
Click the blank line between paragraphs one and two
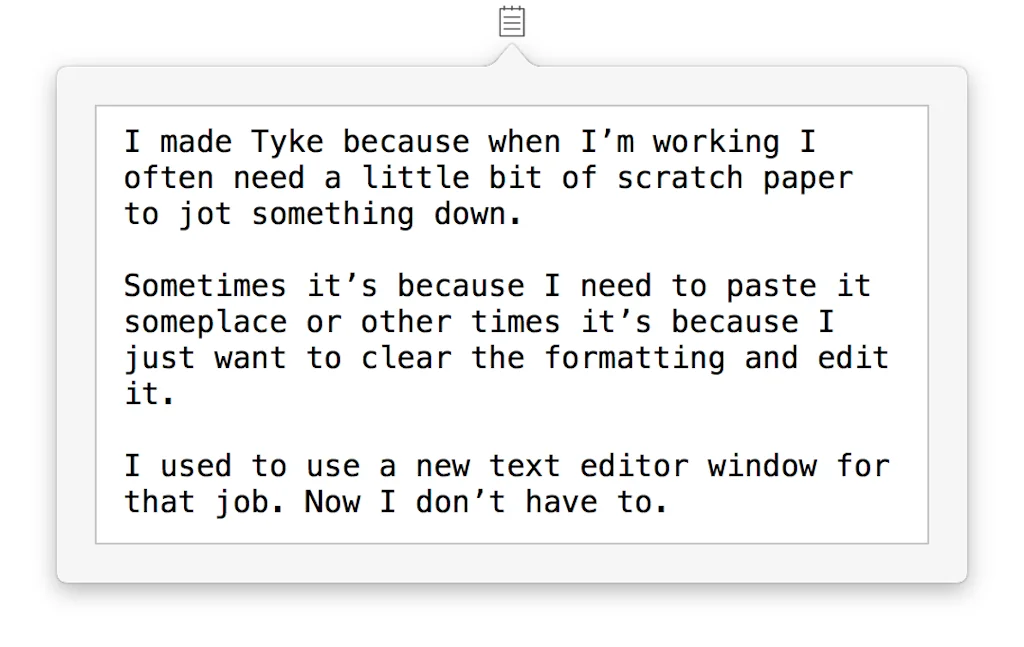(400, 249)
